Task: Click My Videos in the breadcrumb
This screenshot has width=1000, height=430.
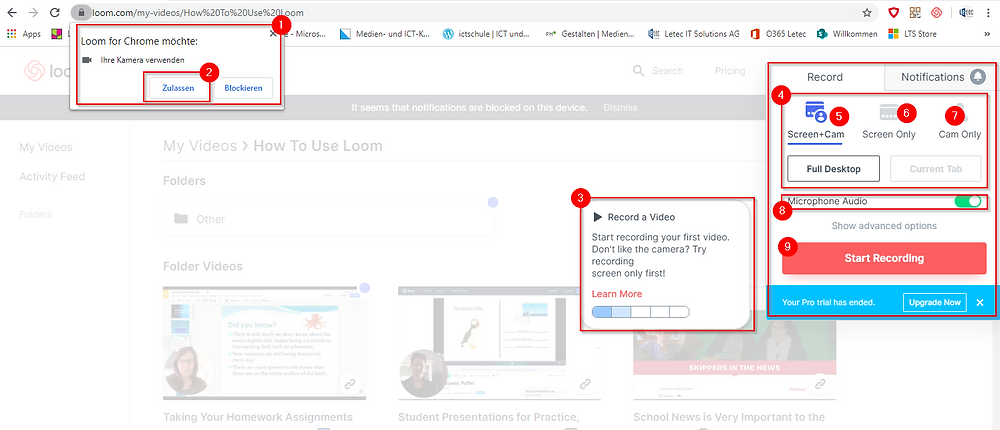Action: 200,146
